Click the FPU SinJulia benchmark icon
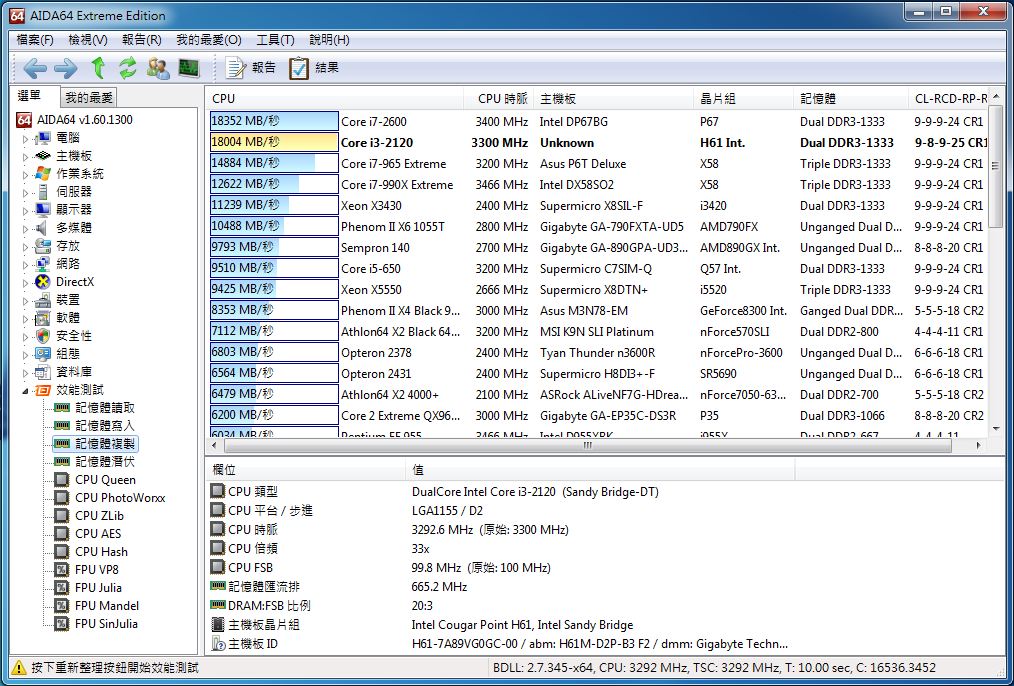 61,624
